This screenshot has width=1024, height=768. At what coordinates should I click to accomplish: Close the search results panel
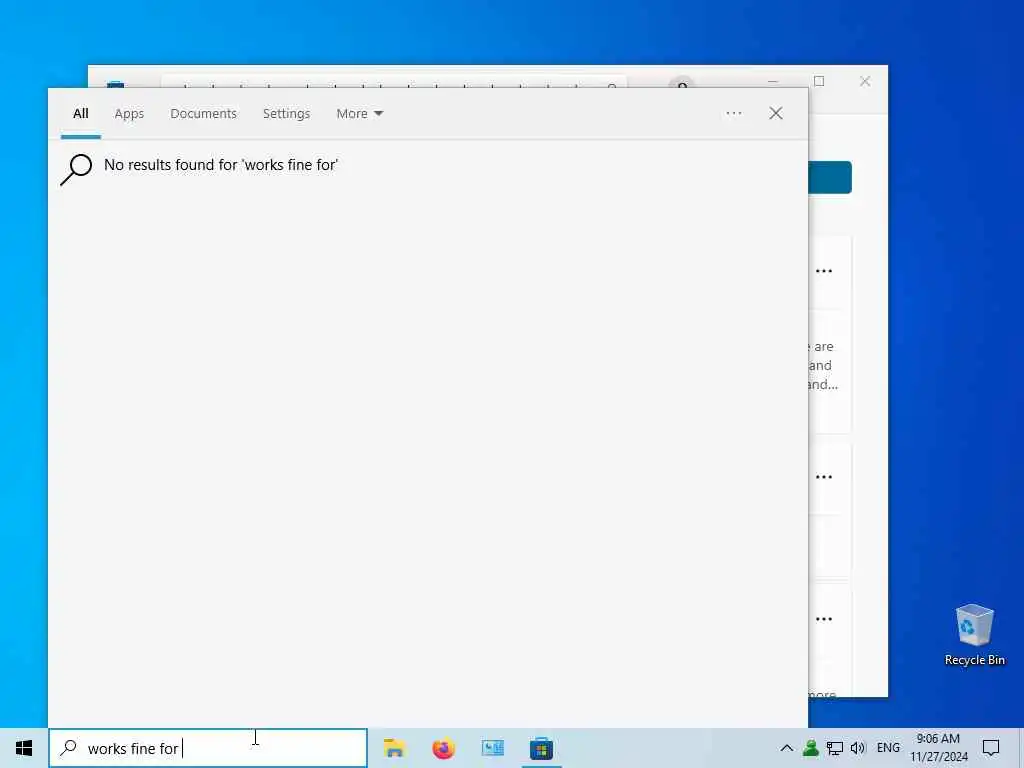[775, 113]
